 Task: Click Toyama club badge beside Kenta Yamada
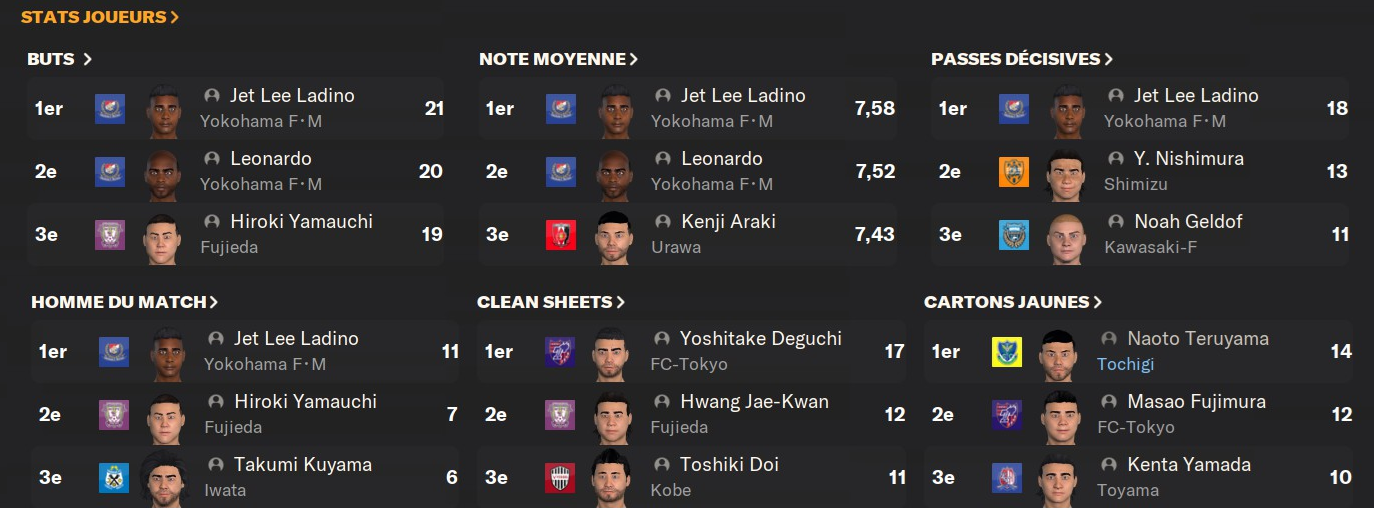click(1007, 477)
